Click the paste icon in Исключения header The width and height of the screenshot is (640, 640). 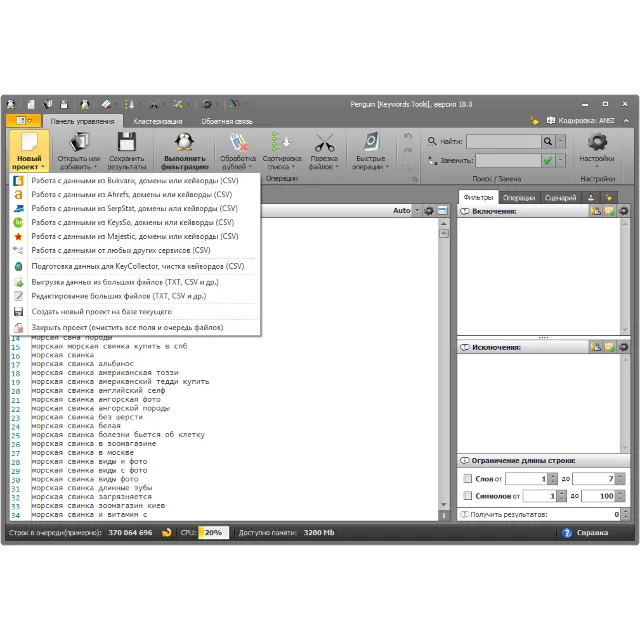pos(596,347)
